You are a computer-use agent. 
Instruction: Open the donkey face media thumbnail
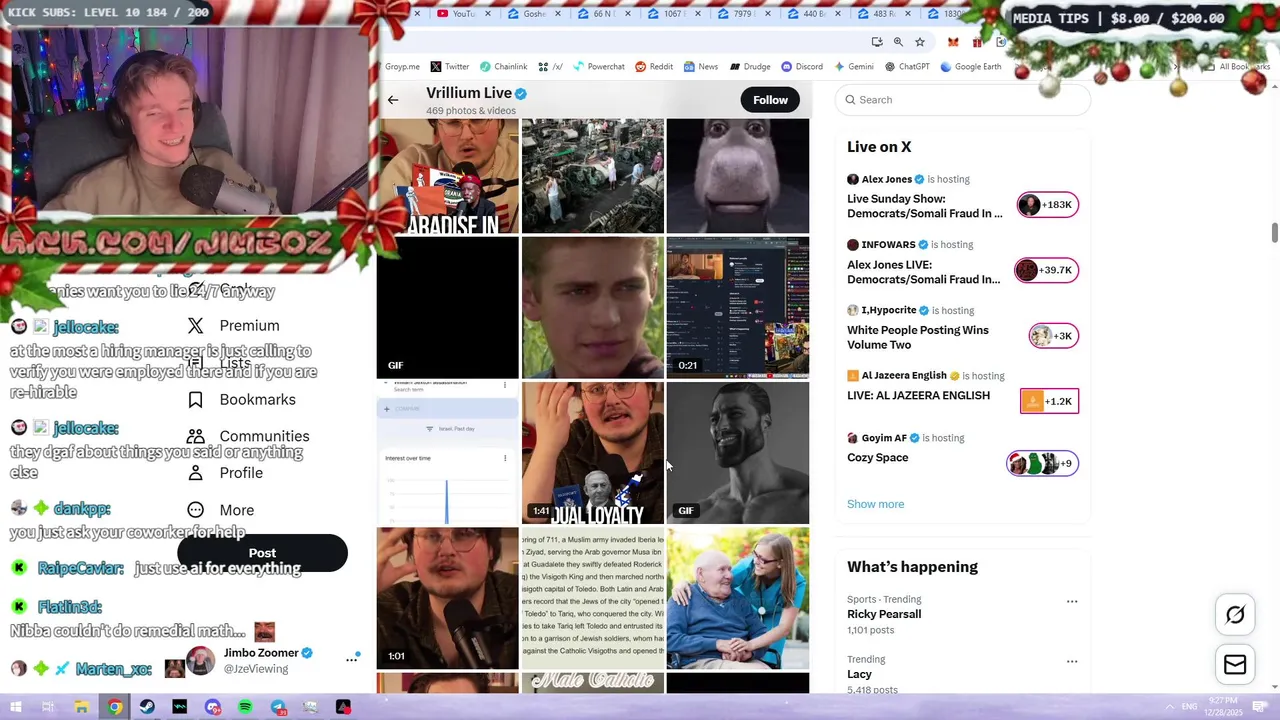click(x=738, y=176)
